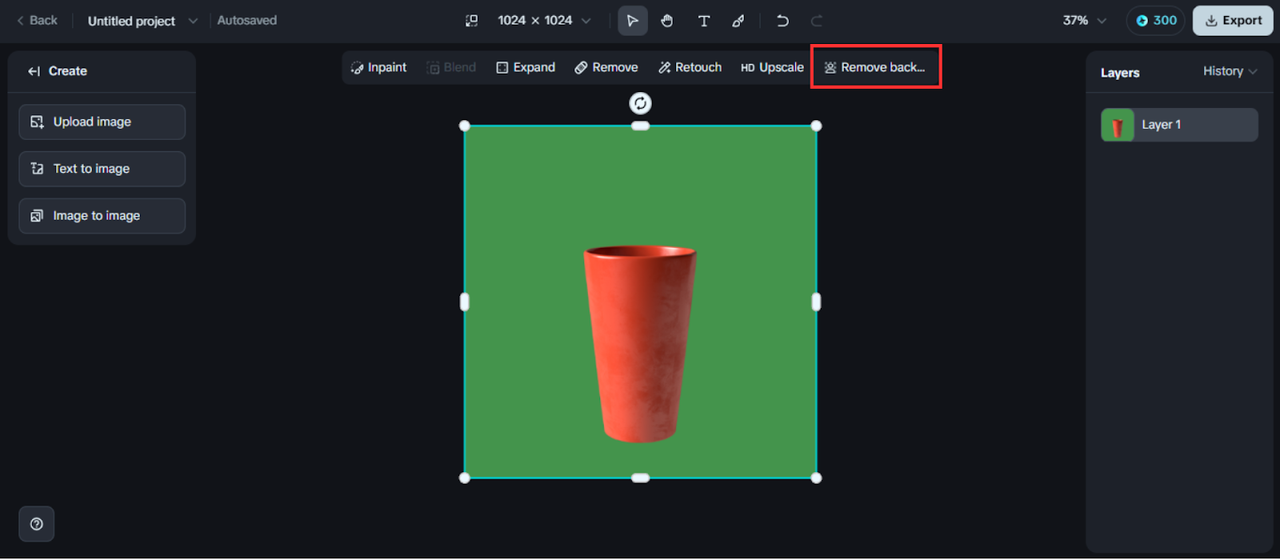Image resolution: width=1280 pixels, height=560 pixels.
Task: Open the Untitled project name dropdown
Action: point(143,21)
